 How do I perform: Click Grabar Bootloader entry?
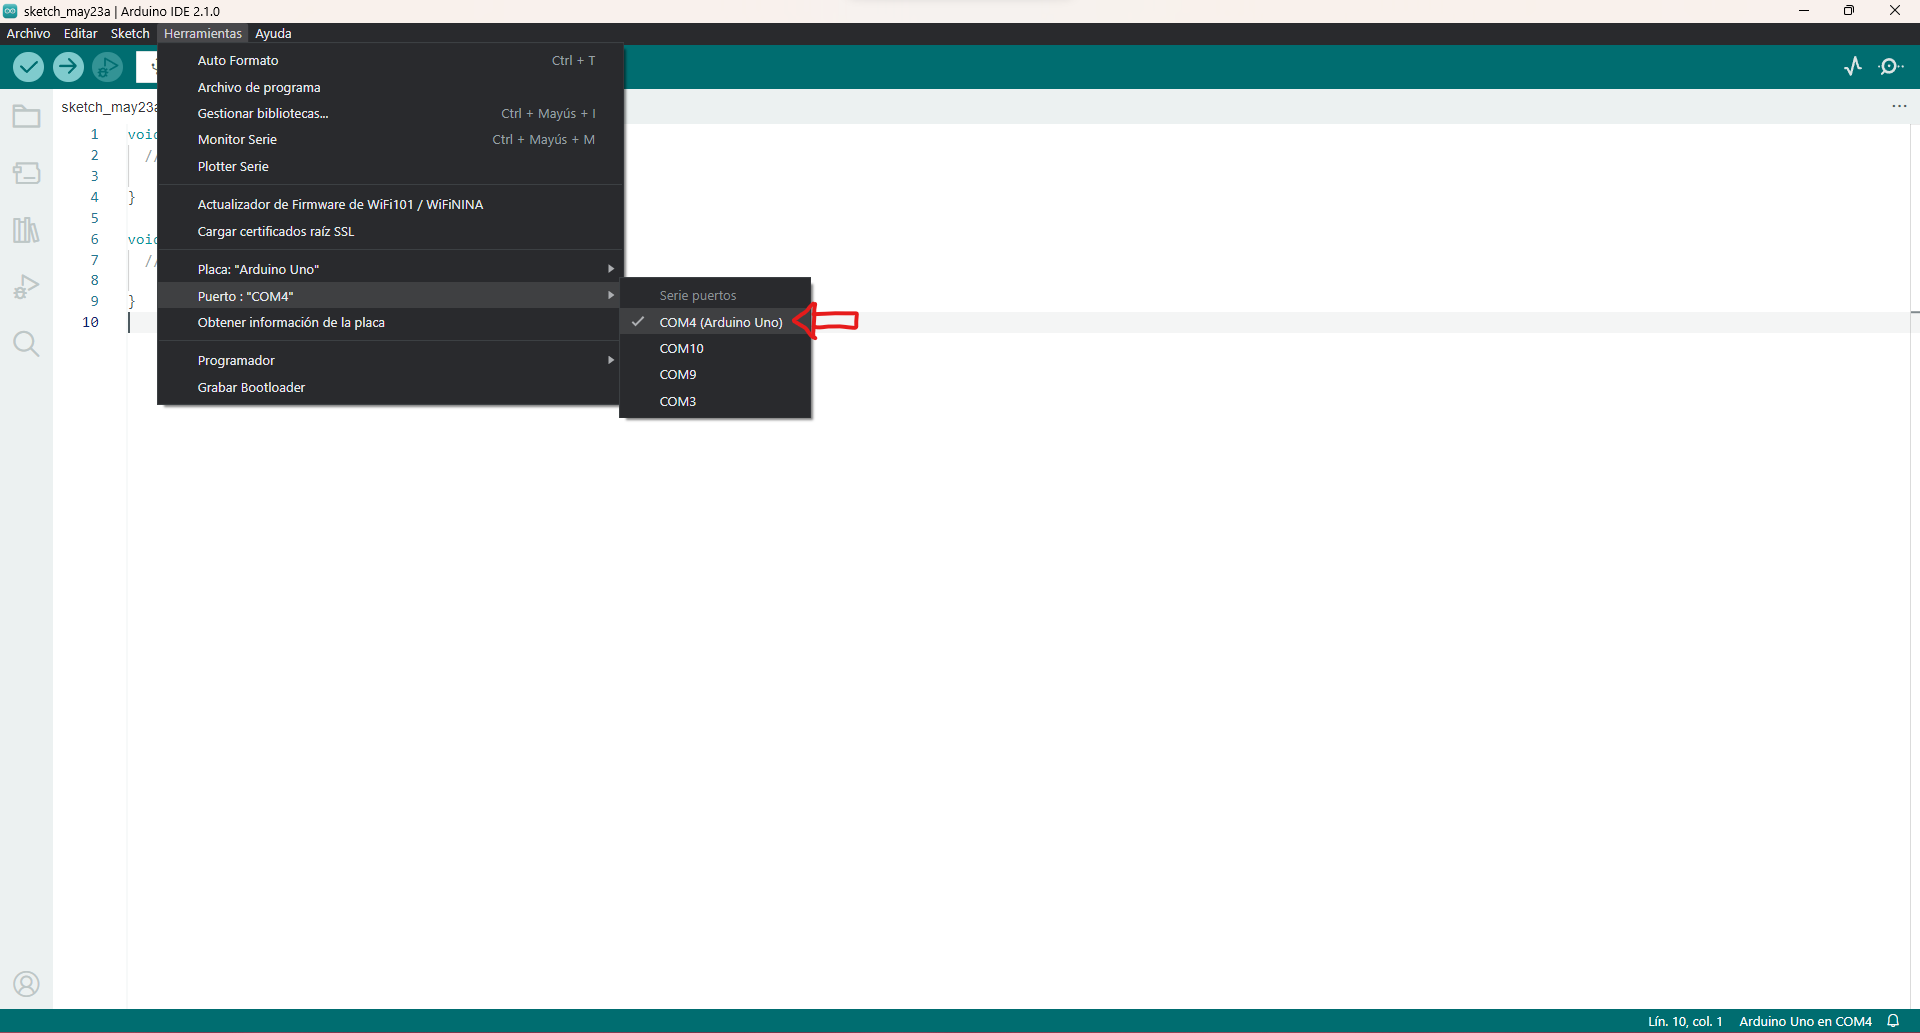(251, 387)
